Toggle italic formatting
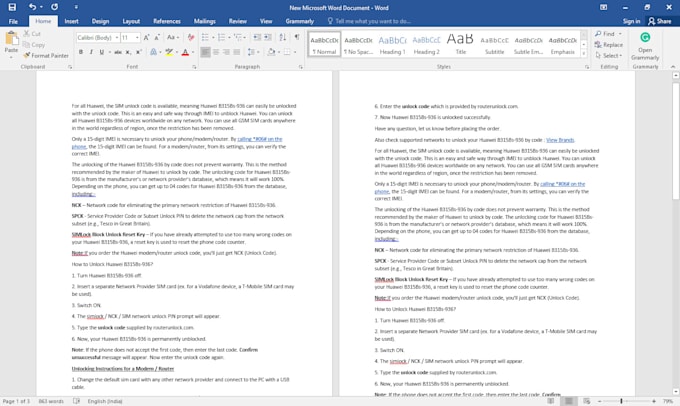 tap(91, 52)
